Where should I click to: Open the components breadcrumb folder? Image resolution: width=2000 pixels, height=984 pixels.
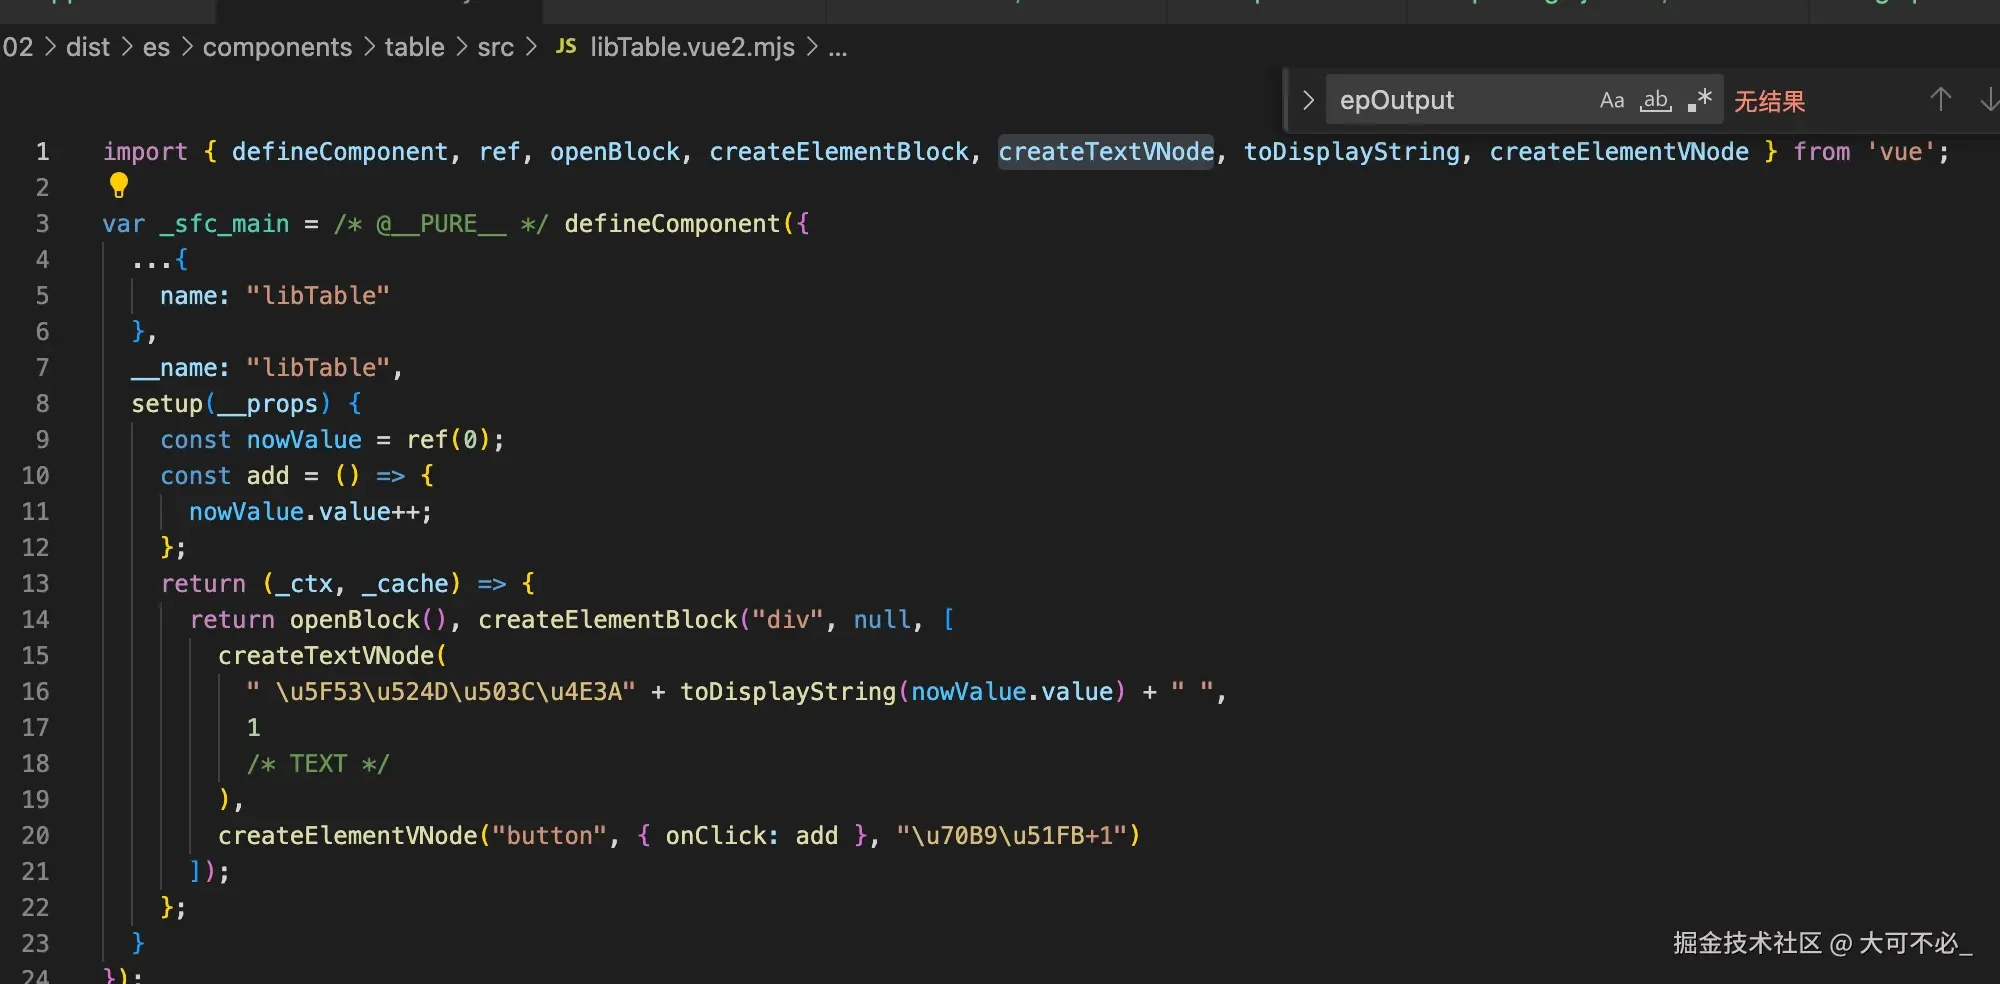click(277, 47)
